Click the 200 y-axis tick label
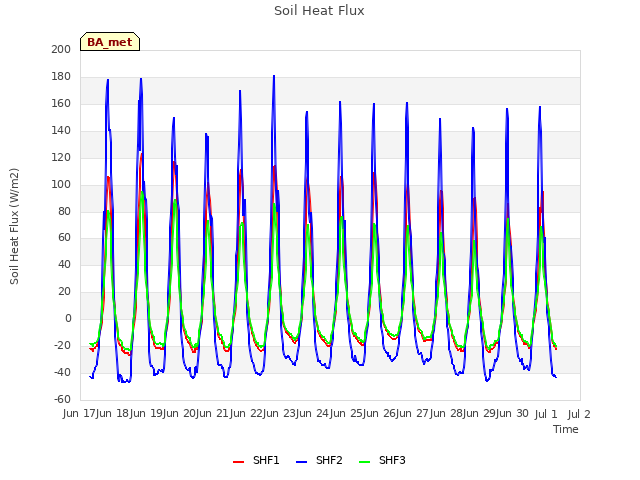 point(61,49)
